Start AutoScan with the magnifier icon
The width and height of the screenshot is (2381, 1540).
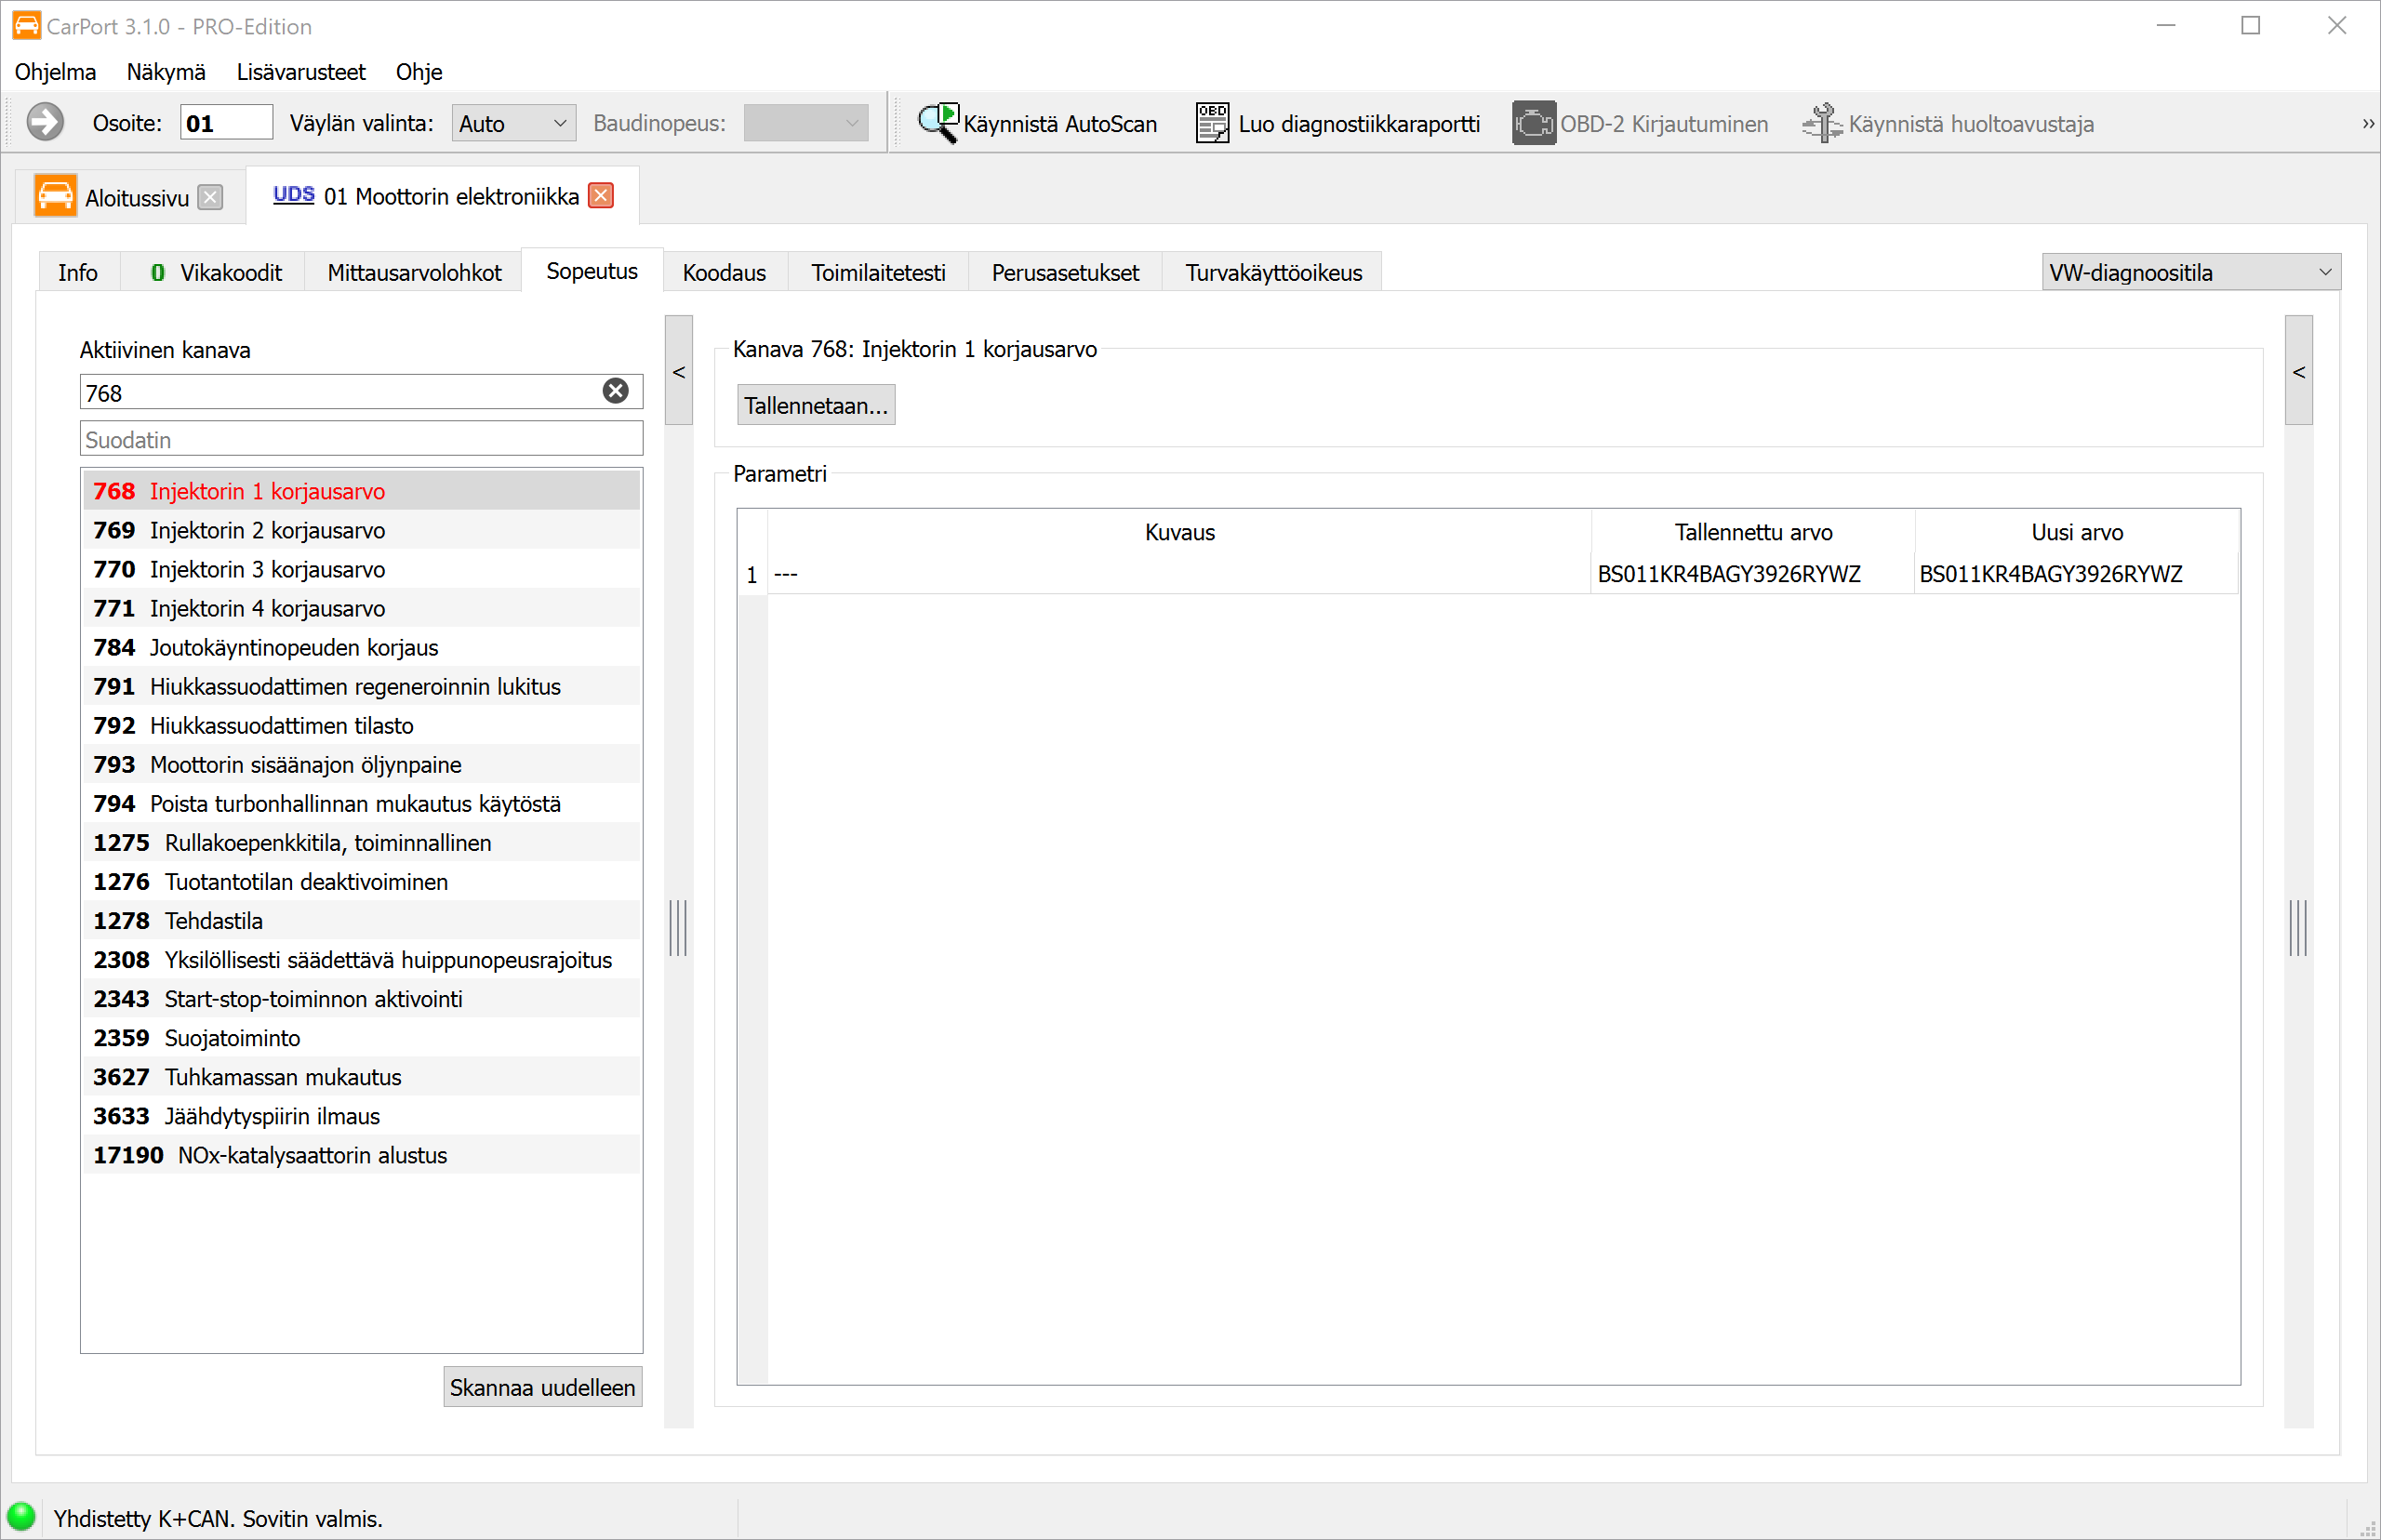[938, 123]
